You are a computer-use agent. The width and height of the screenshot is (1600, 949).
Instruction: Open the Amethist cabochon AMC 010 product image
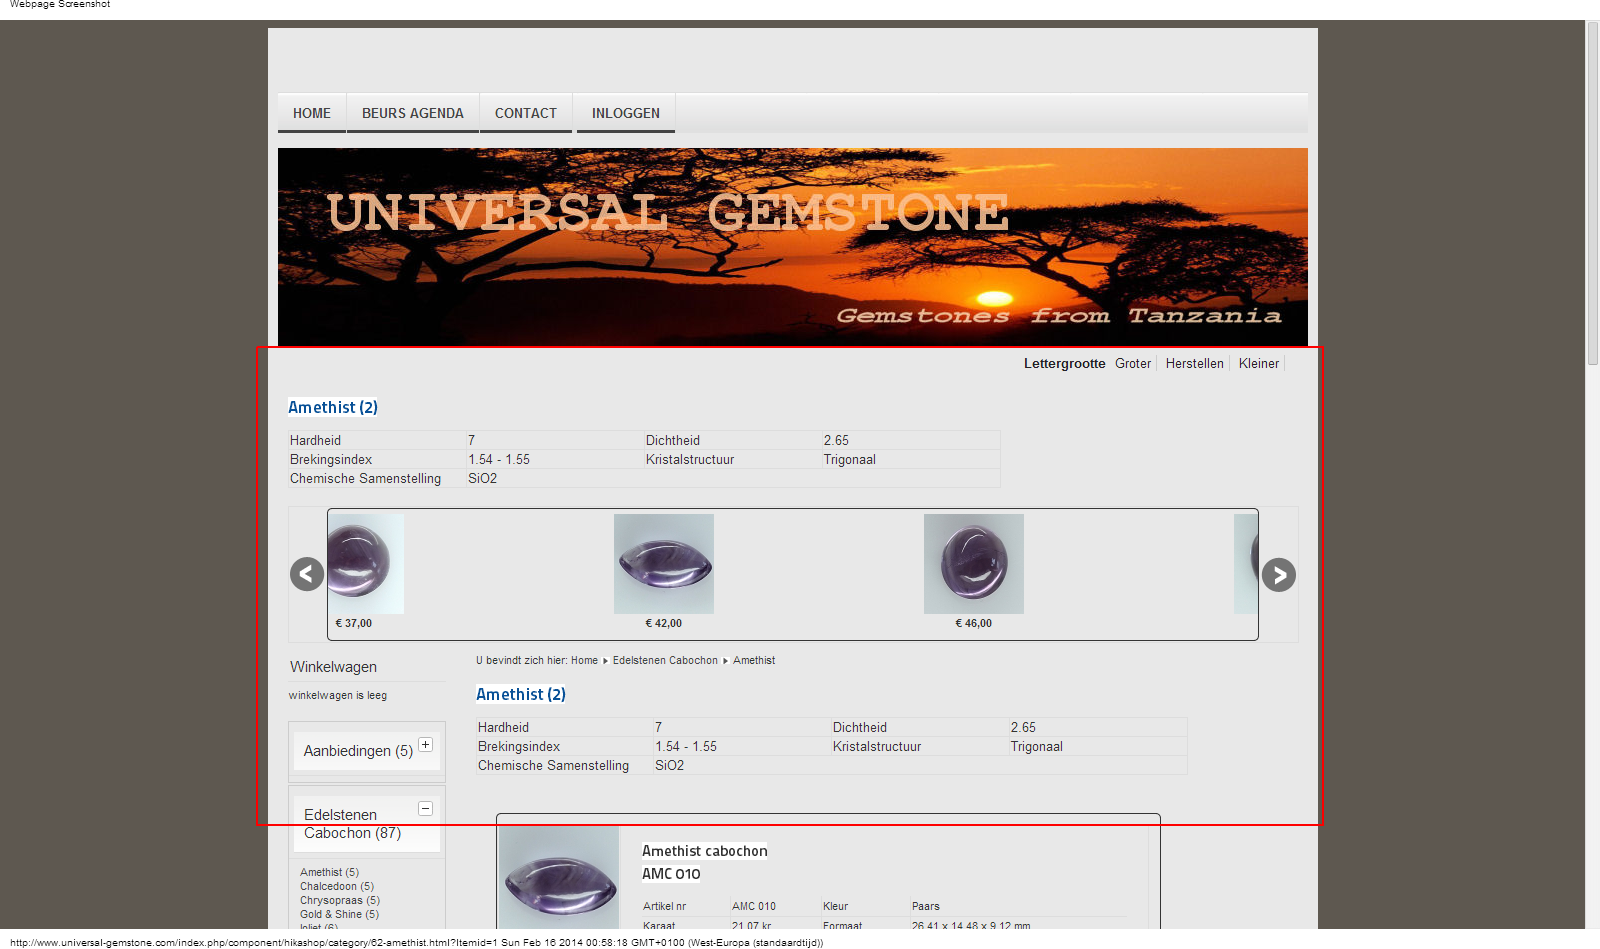[x=559, y=878]
